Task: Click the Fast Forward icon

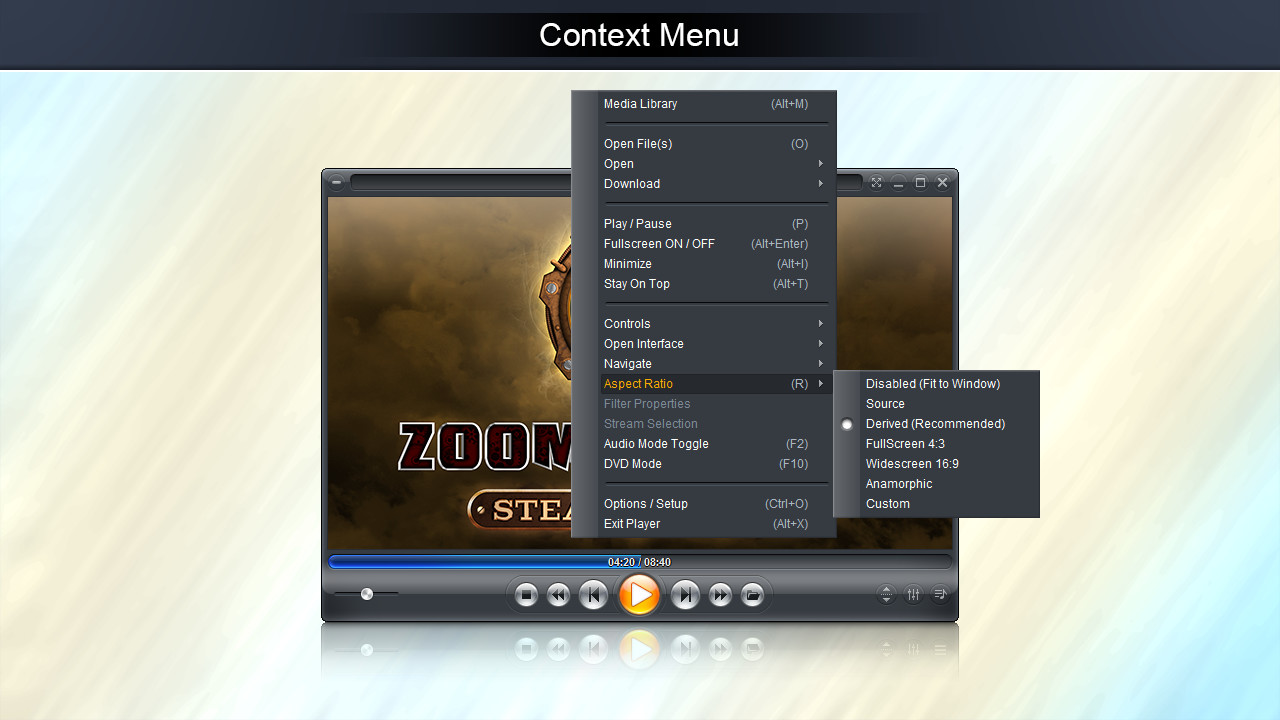Action: [719, 594]
